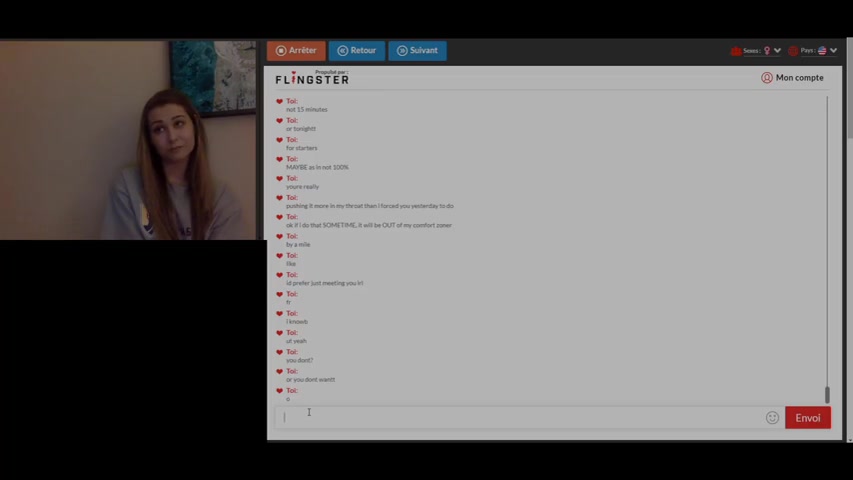Click the gender symbol icon
Viewport: 853px width, 480px height.
coord(767,51)
